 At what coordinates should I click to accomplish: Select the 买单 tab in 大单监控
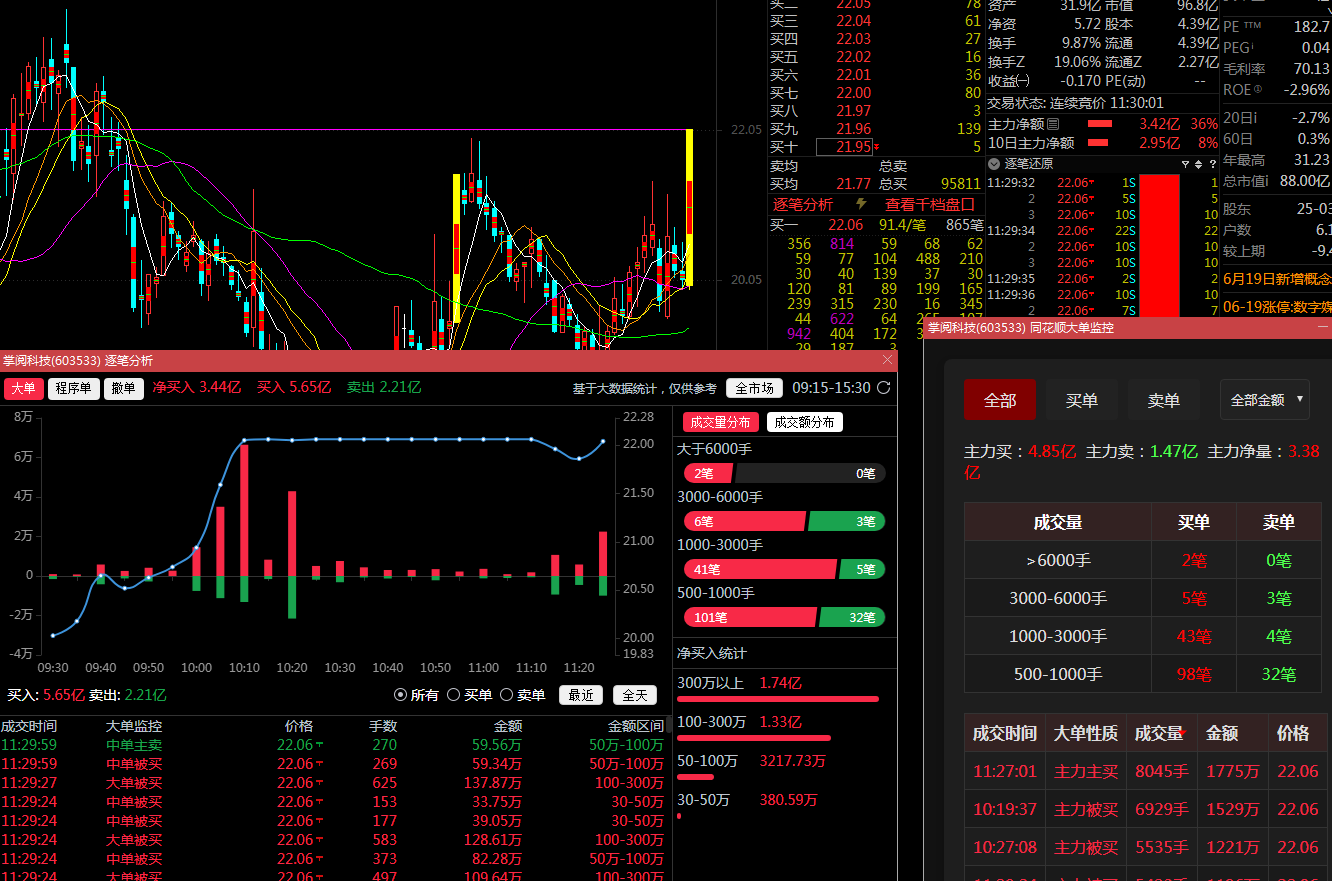point(1081,400)
